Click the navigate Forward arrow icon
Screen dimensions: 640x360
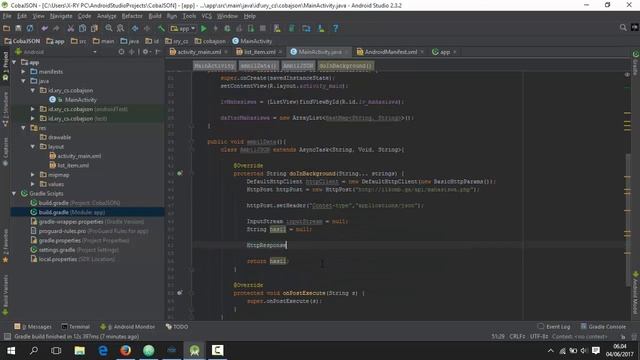tap(147, 29)
